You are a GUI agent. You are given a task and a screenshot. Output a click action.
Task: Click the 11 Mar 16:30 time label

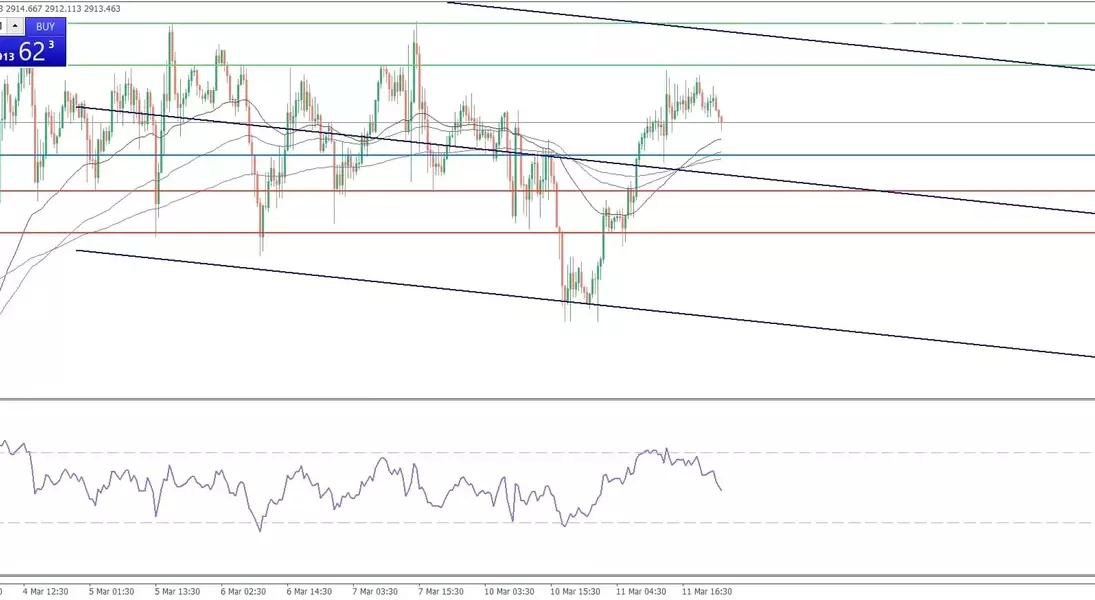tap(706, 592)
